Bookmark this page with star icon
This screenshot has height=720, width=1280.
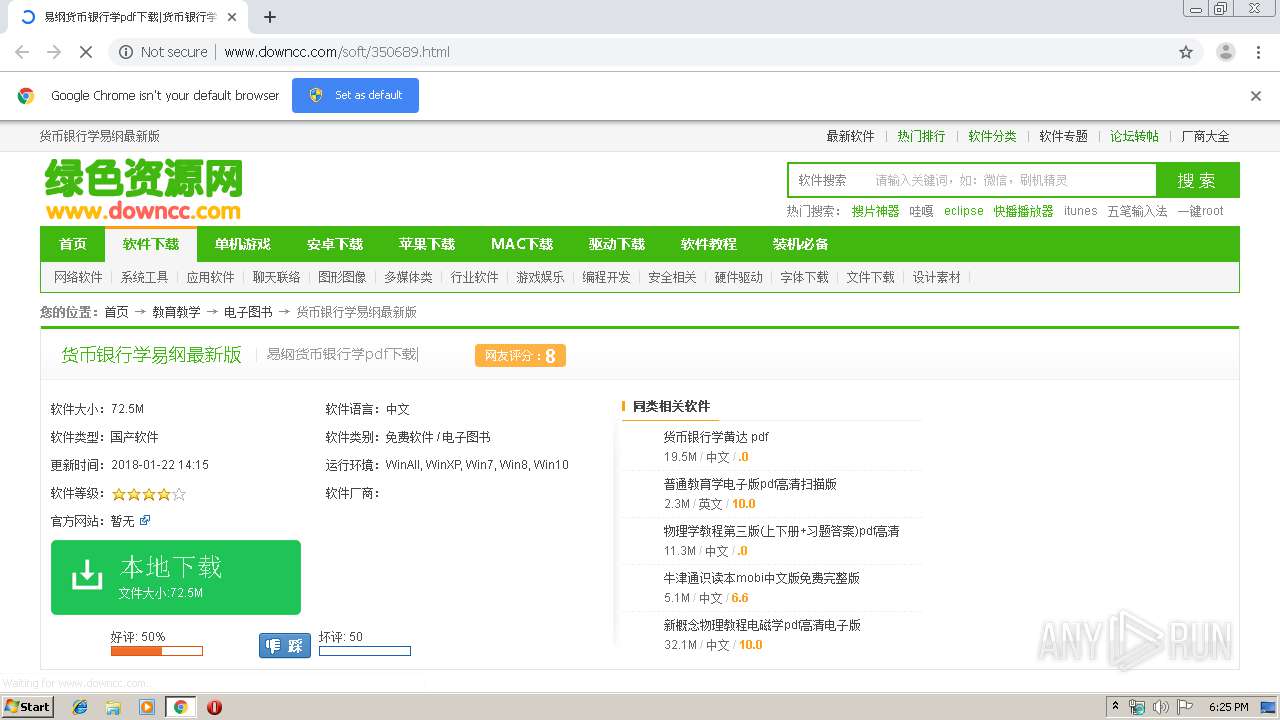(x=1186, y=52)
